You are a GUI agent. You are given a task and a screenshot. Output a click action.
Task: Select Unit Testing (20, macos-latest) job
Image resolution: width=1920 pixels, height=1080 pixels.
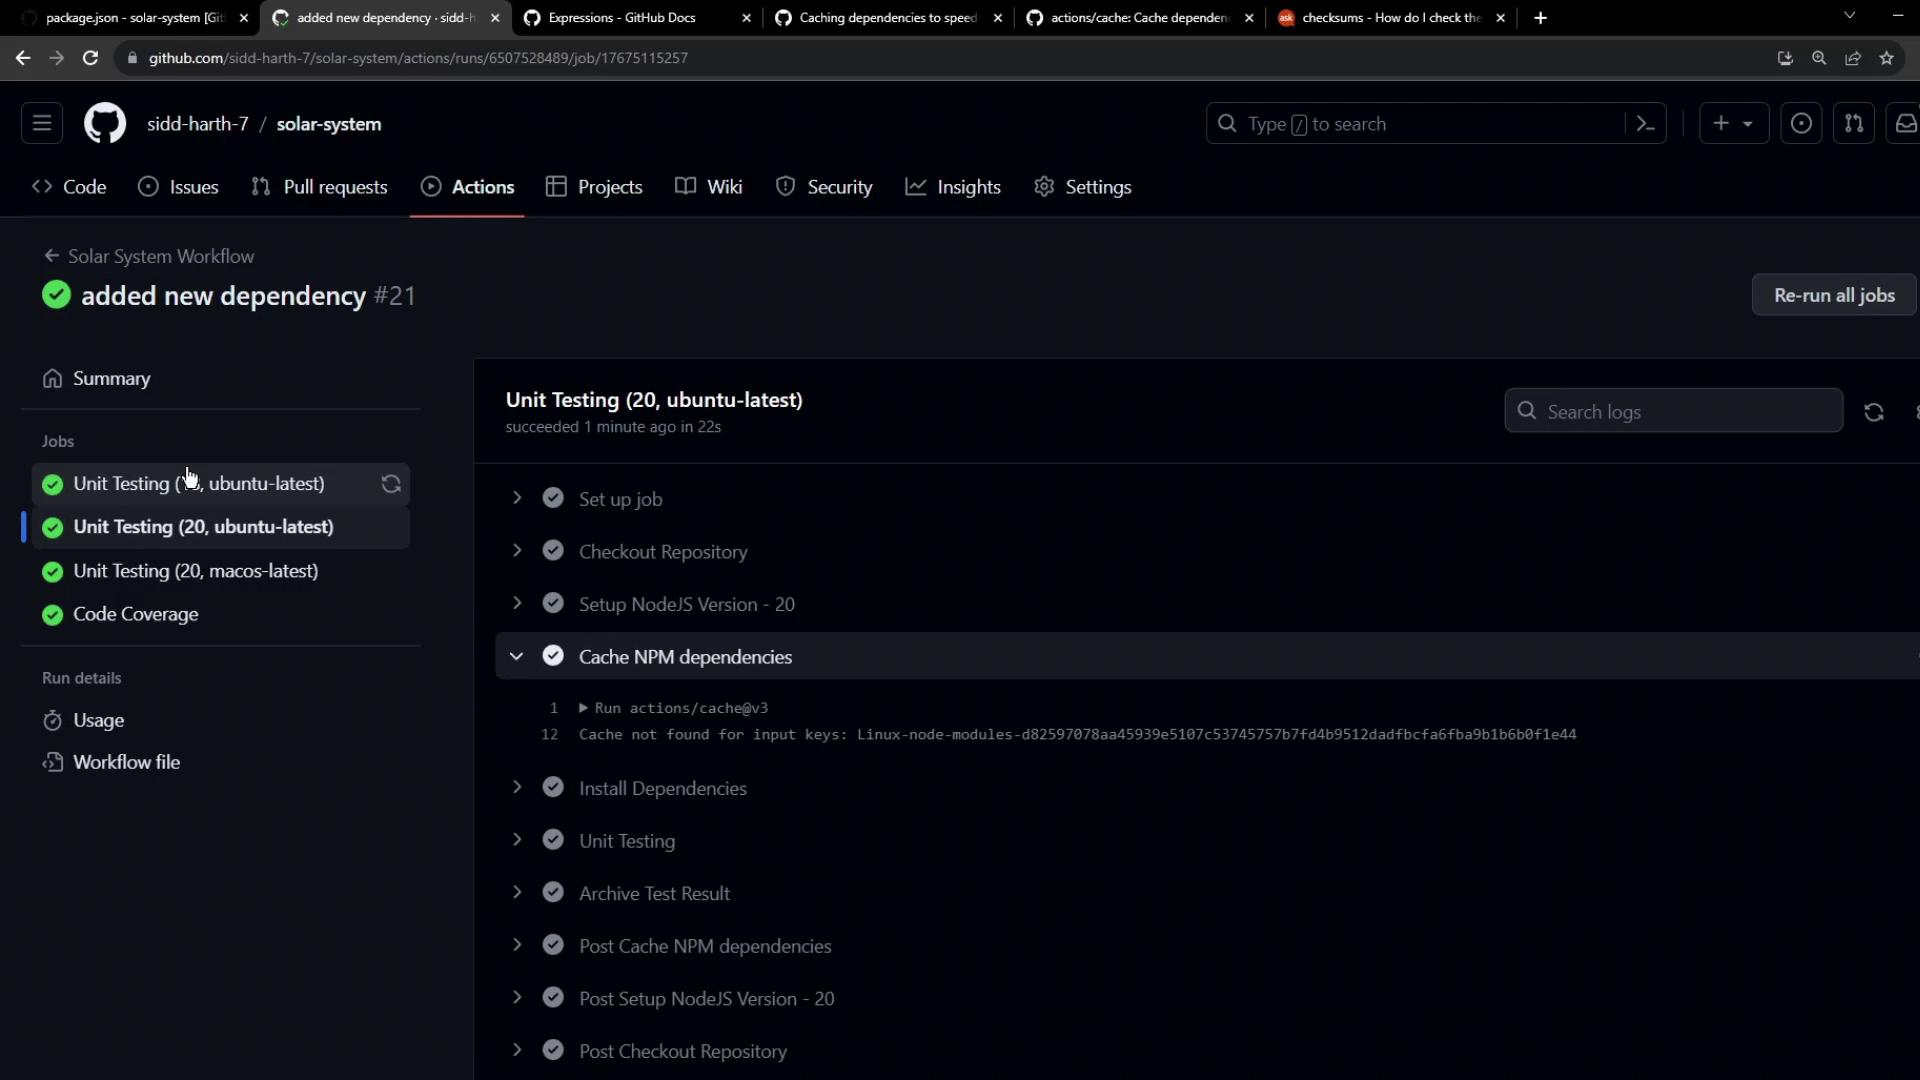(x=196, y=571)
